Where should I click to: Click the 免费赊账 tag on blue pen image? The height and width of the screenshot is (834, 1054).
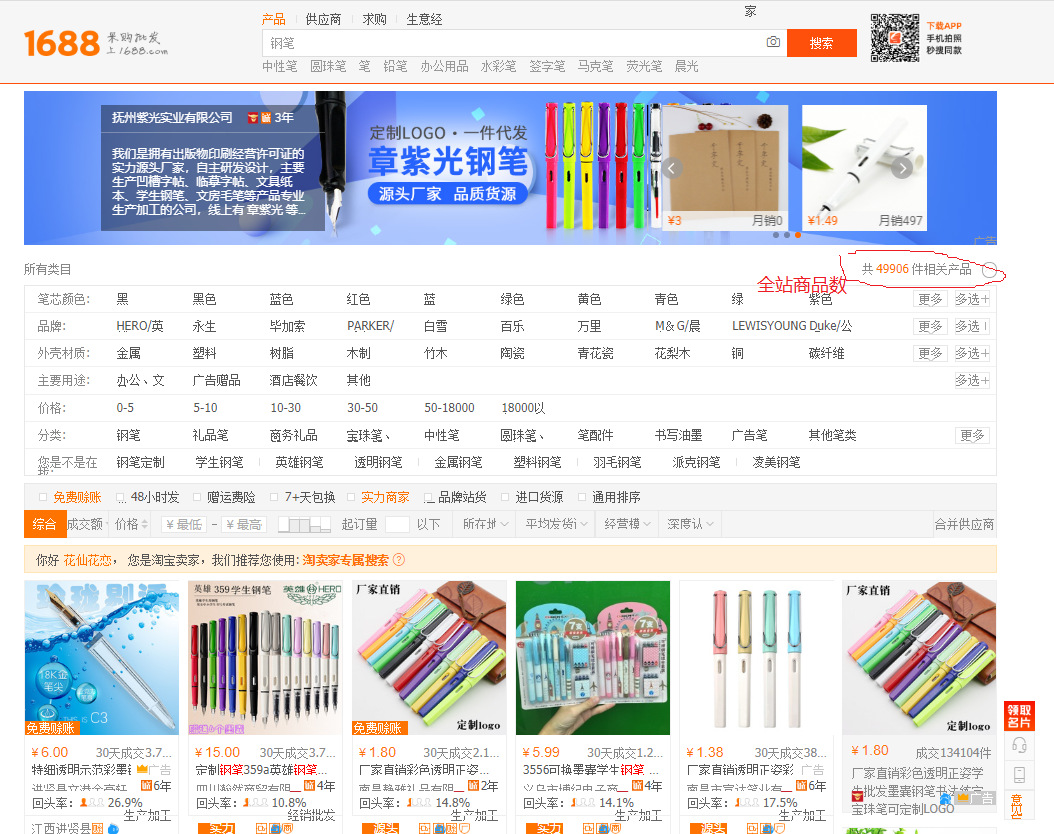pos(51,728)
